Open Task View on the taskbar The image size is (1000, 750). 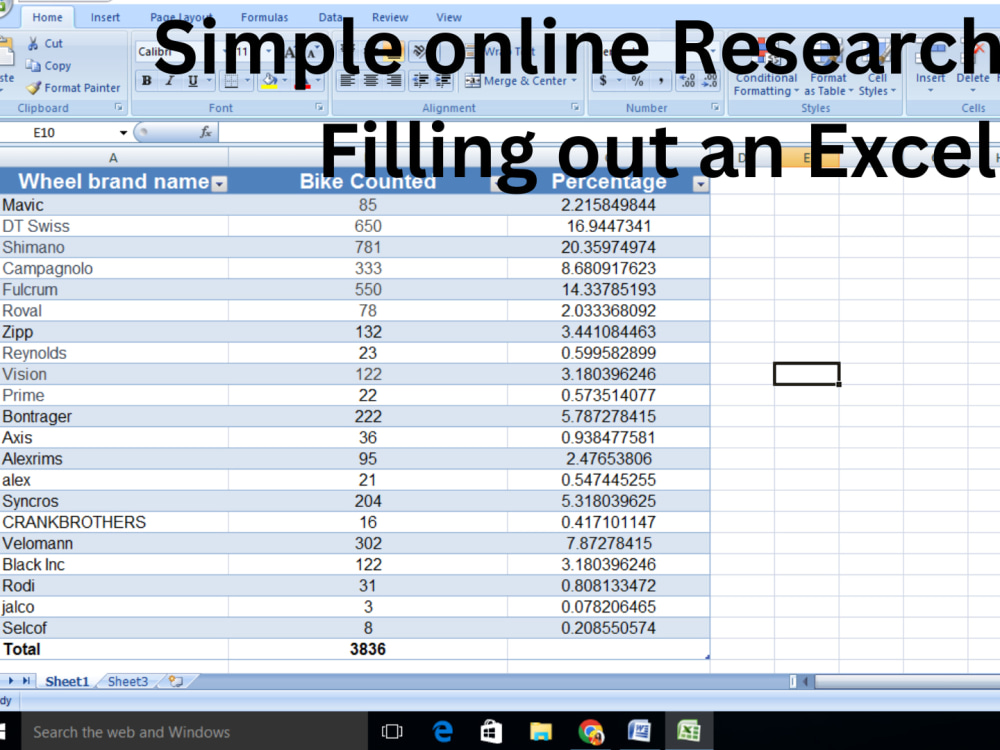tap(392, 732)
